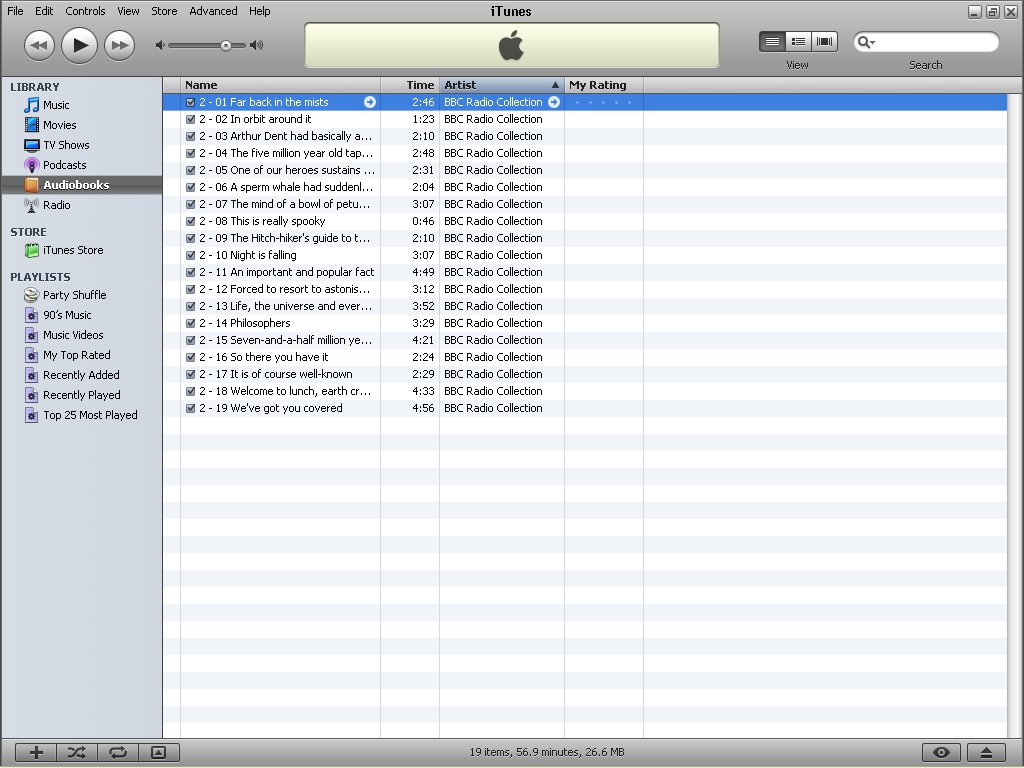This screenshot has width=1024, height=768.
Task: Click the sort direction triangle in Artist header
Action: (x=555, y=85)
